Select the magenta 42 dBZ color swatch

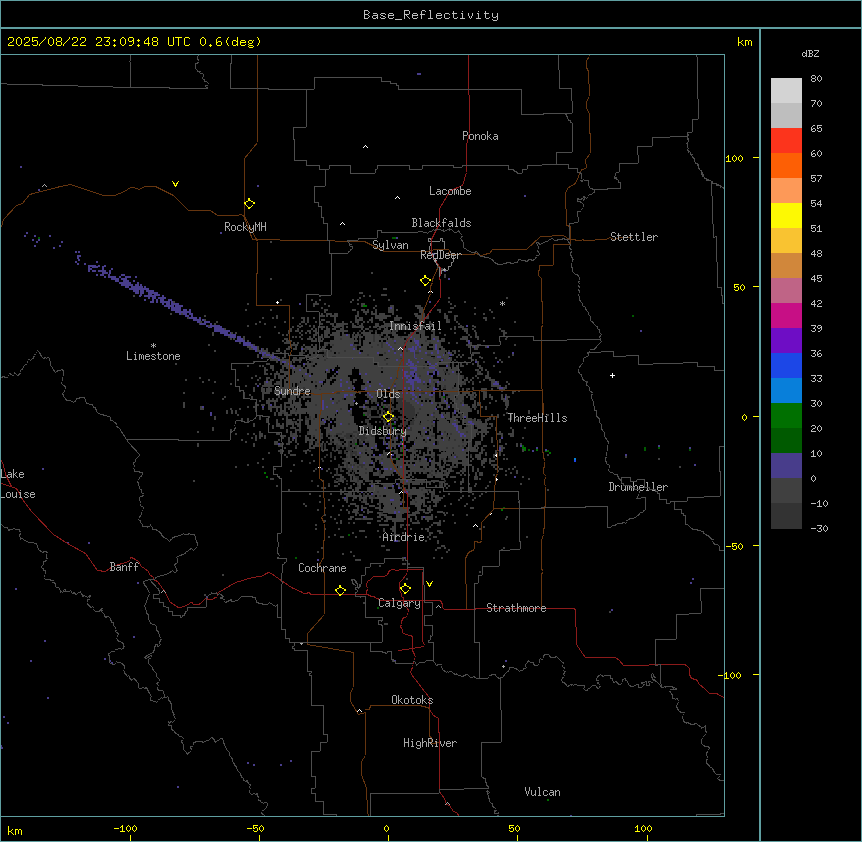(786, 315)
